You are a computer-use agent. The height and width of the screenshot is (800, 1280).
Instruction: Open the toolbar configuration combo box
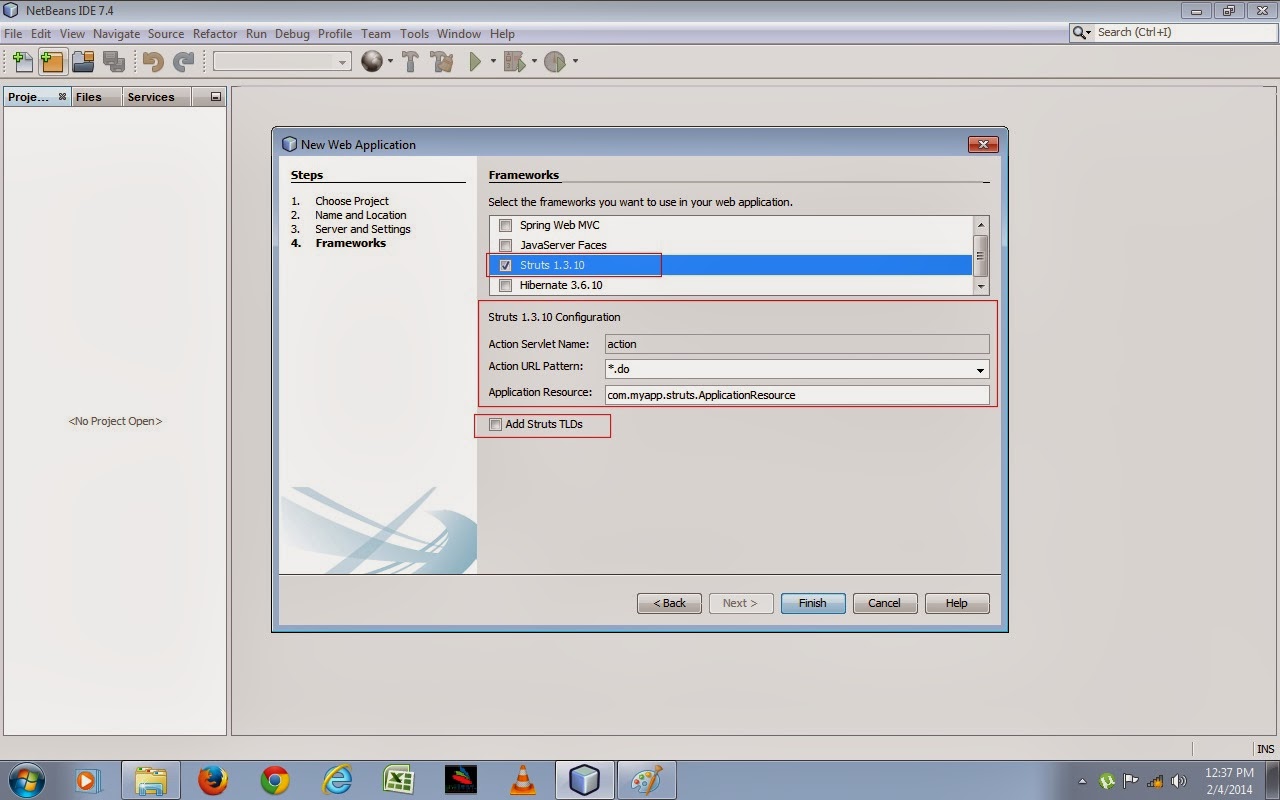click(282, 62)
